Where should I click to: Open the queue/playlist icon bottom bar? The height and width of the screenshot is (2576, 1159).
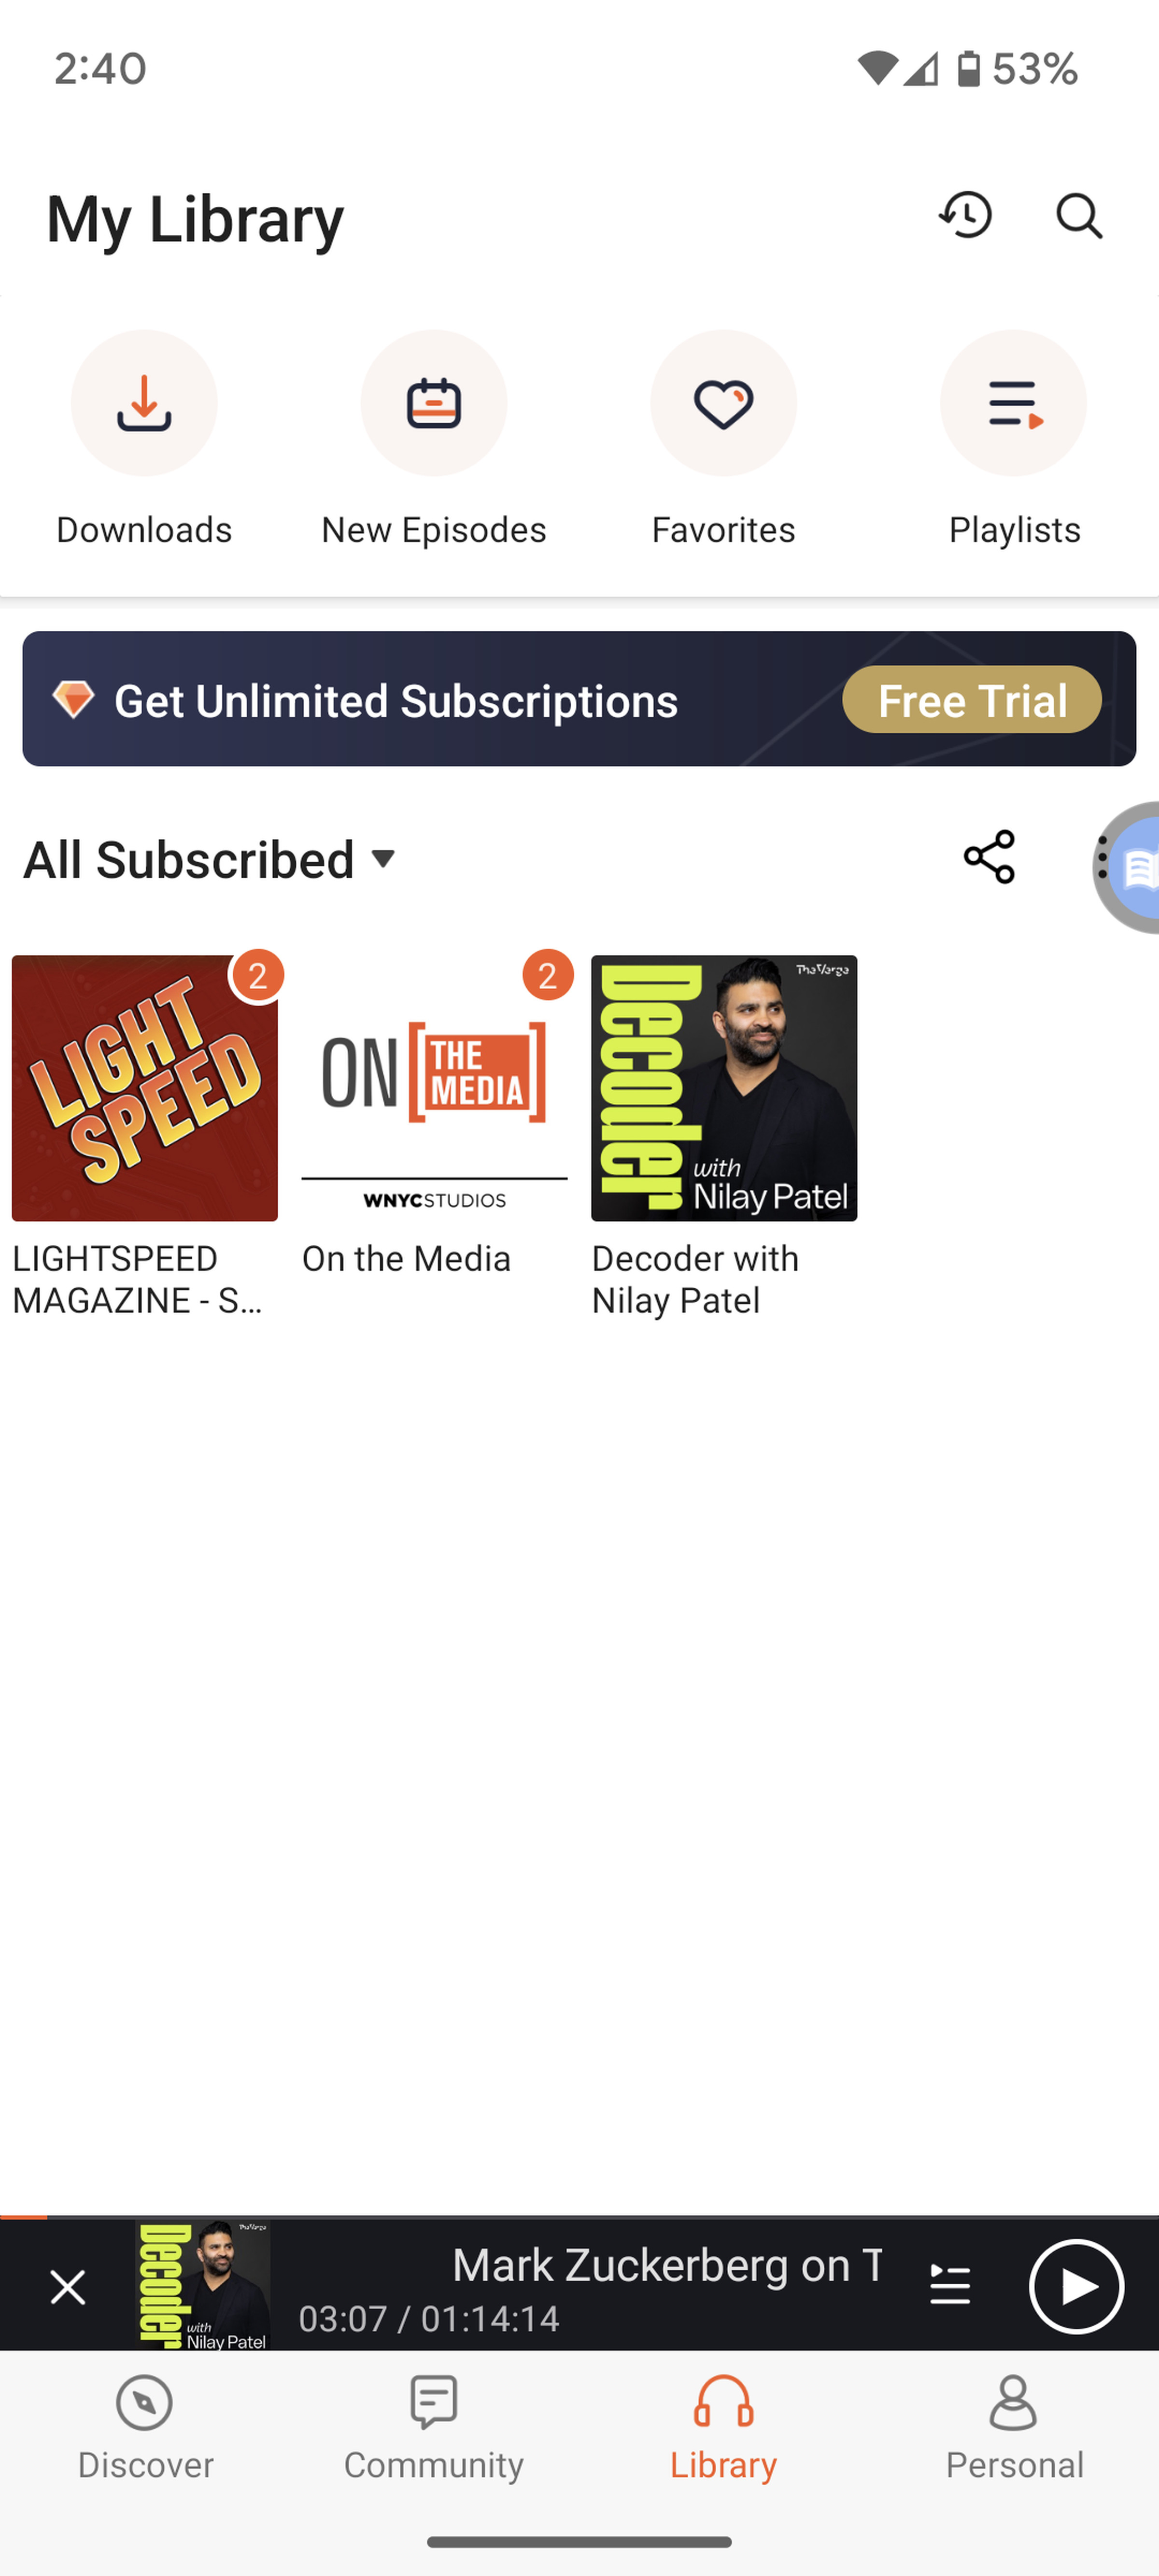949,2285
